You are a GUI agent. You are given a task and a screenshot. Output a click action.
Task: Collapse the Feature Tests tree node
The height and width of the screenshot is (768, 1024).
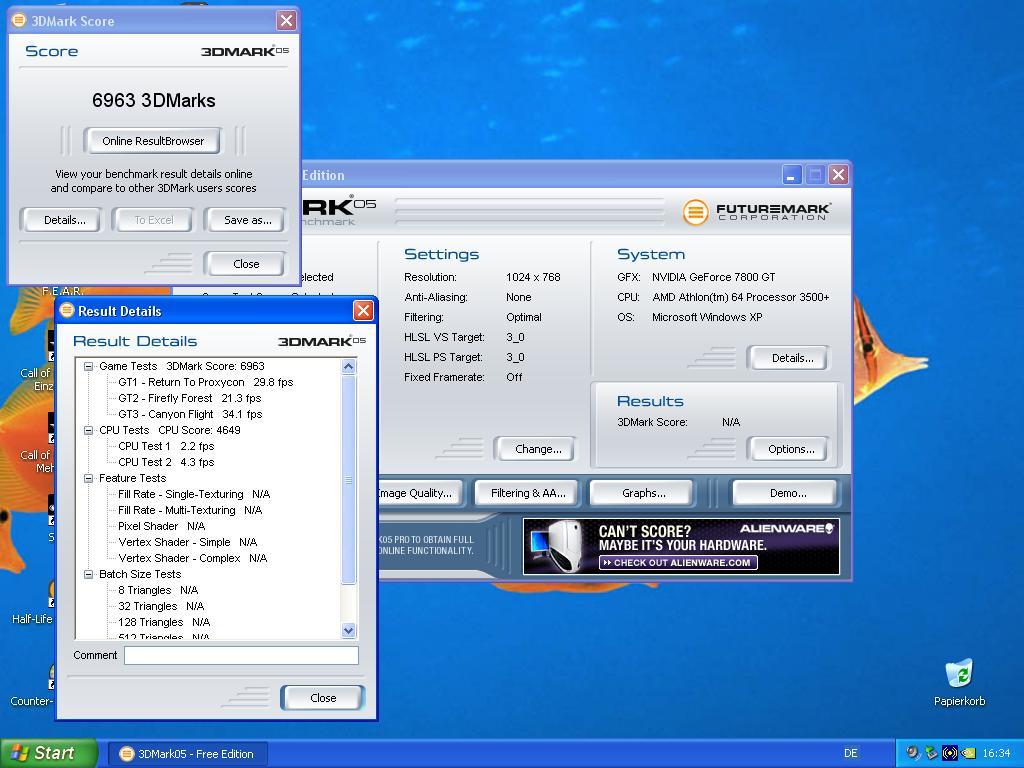[88, 478]
